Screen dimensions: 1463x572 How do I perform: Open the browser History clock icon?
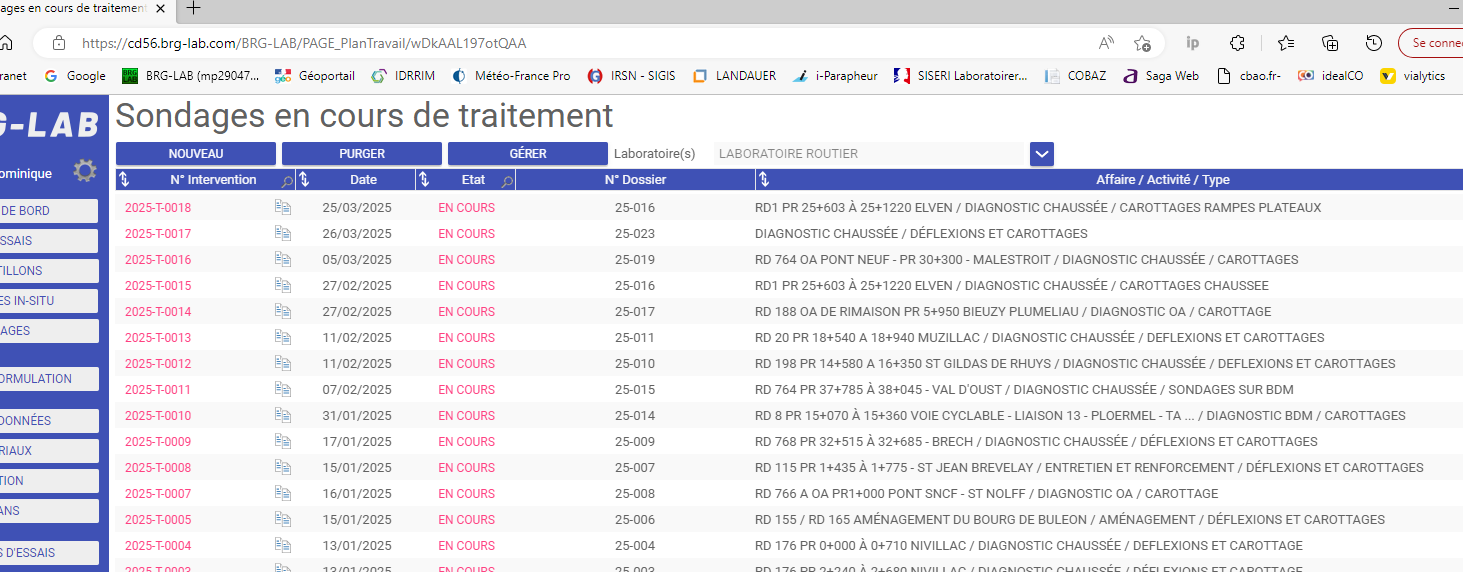pos(1374,43)
